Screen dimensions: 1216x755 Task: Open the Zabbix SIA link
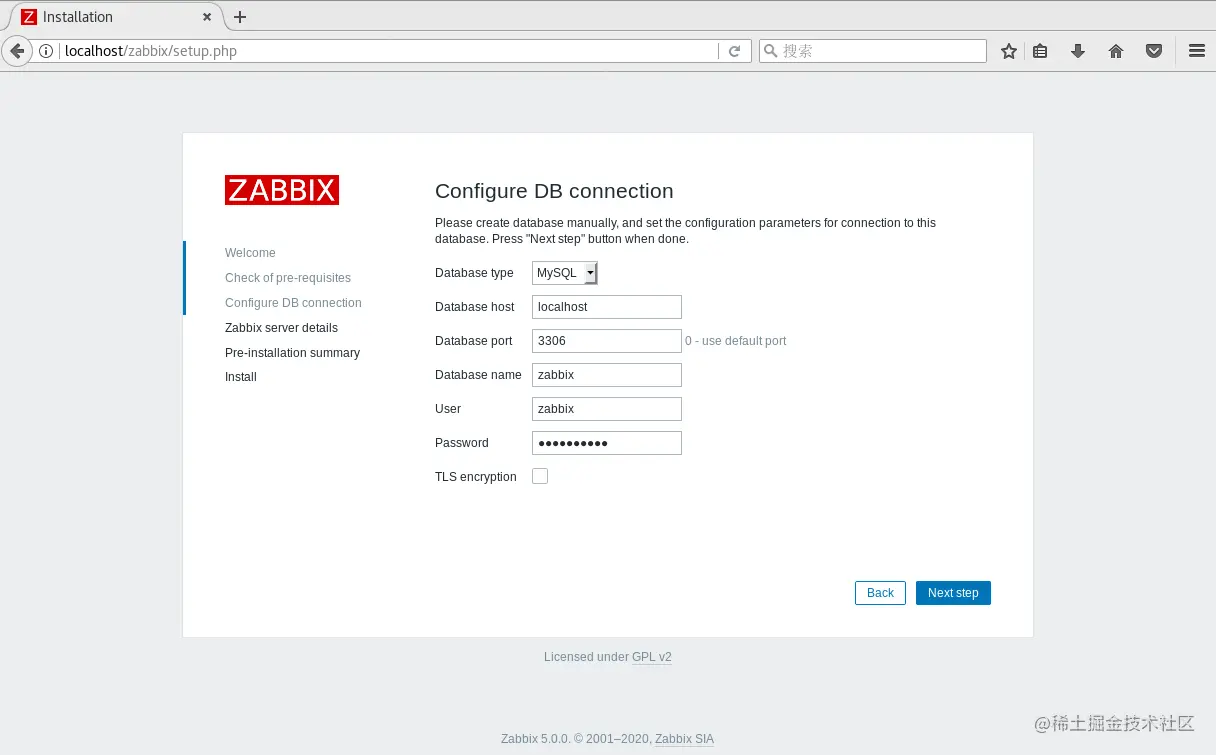click(685, 739)
